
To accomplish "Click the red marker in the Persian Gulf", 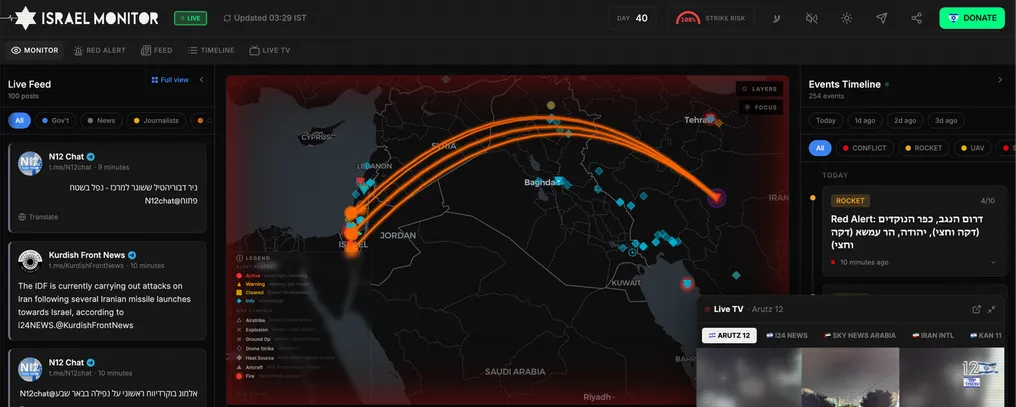I will 687,283.
